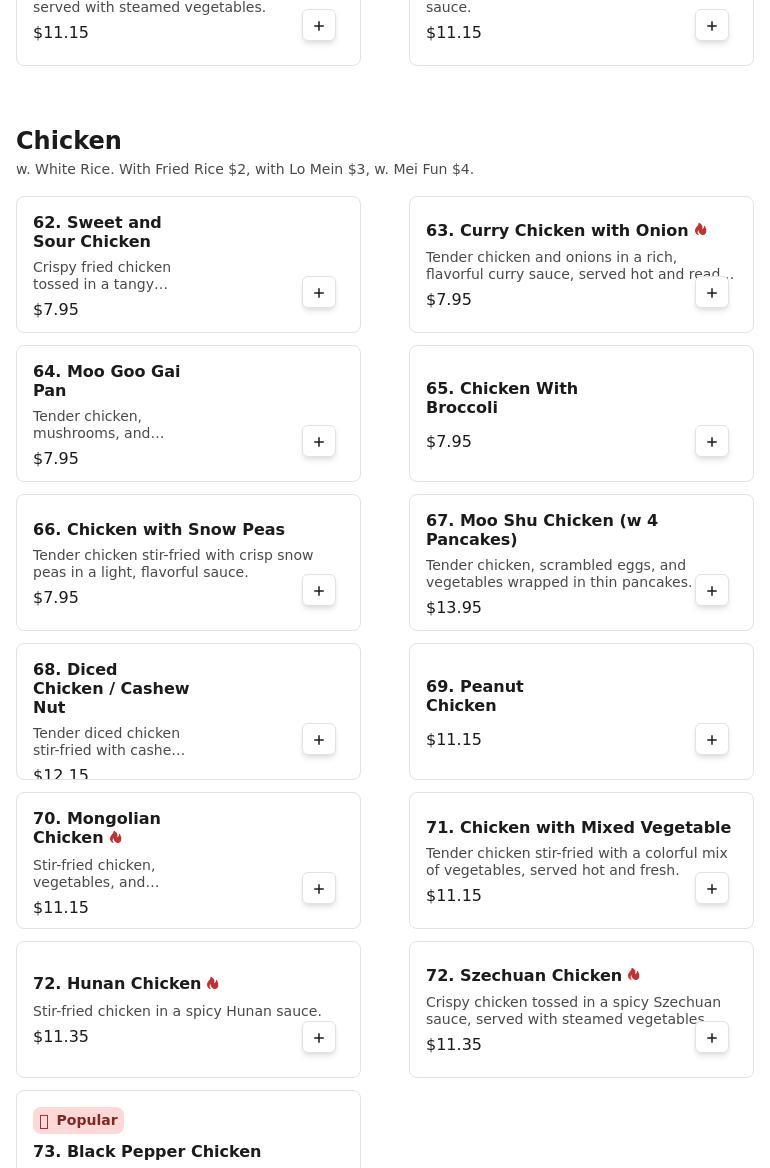The height and width of the screenshot is (1168, 770).
Task: Click the Chicken section heading
Action: click(69, 140)
